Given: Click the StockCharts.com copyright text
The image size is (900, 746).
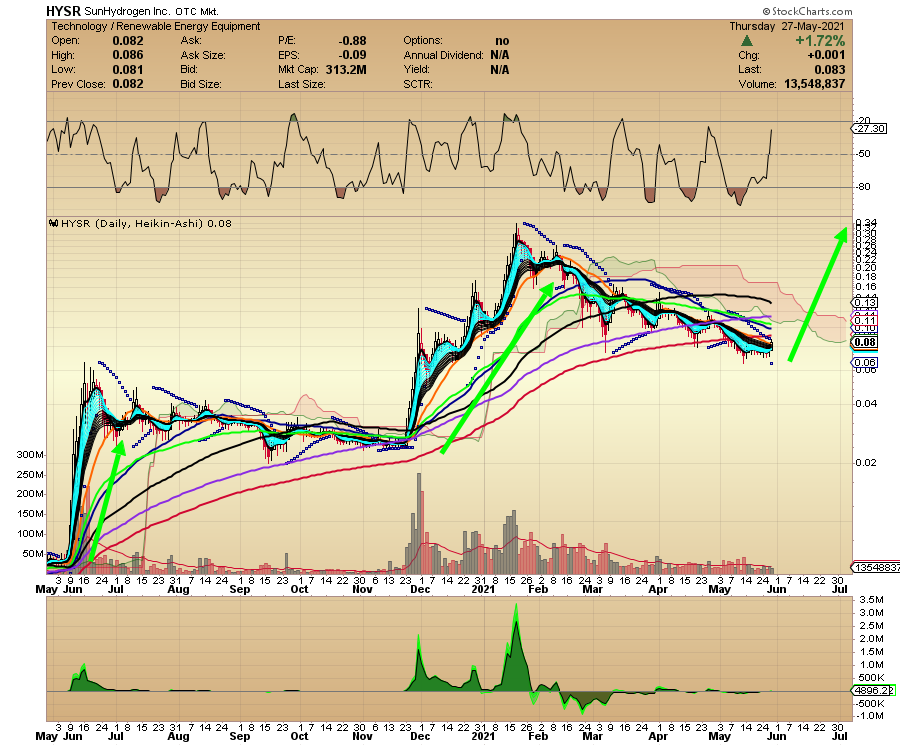Looking at the screenshot, I should point(808,11).
